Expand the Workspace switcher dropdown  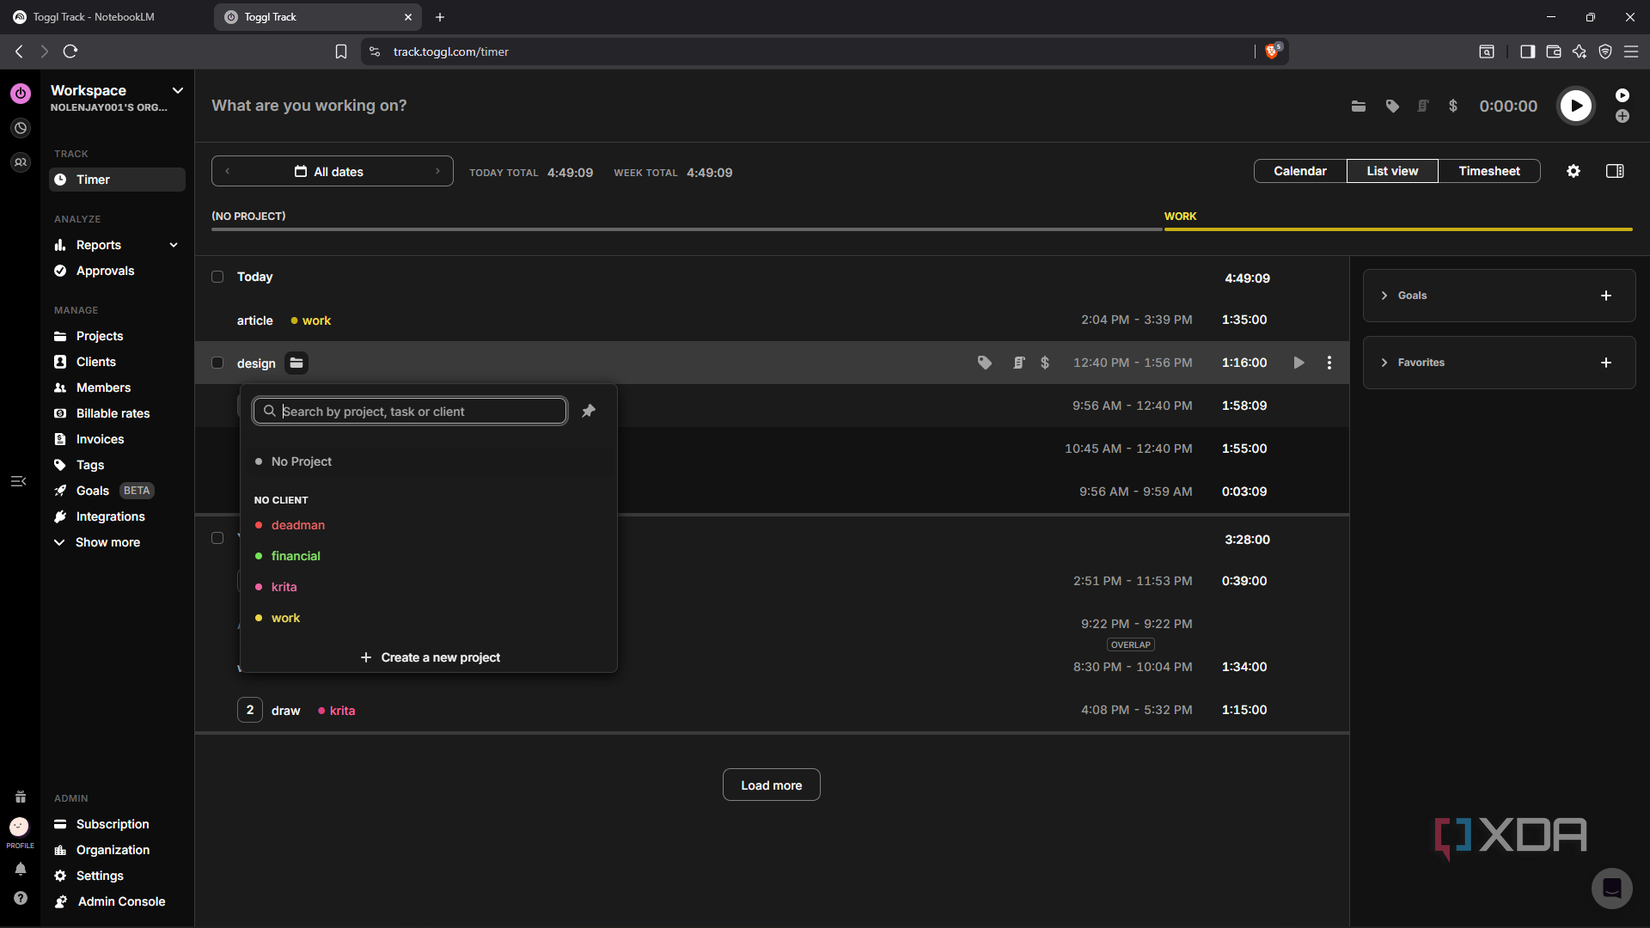coord(177,90)
